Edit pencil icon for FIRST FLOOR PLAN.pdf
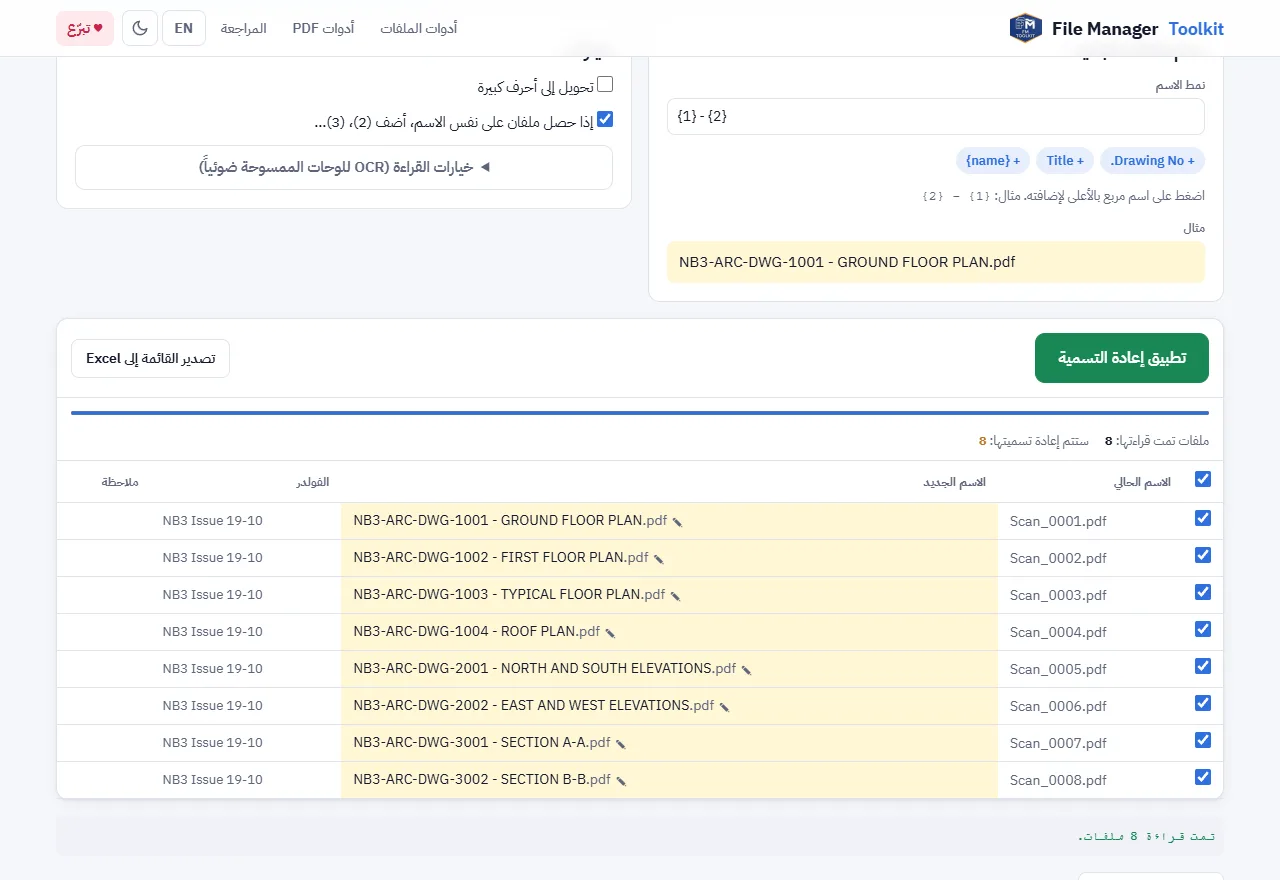This screenshot has height=880, width=1280. [x=658, y=559]
